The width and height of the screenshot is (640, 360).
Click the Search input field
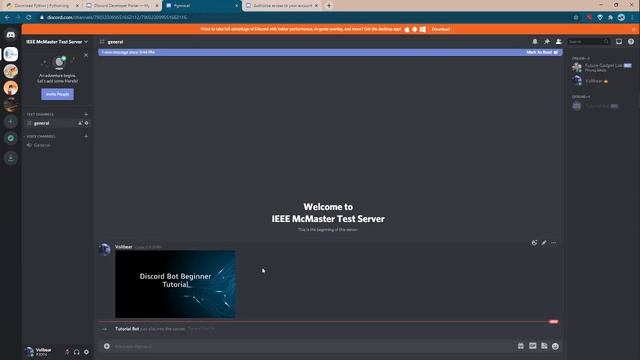589,42
